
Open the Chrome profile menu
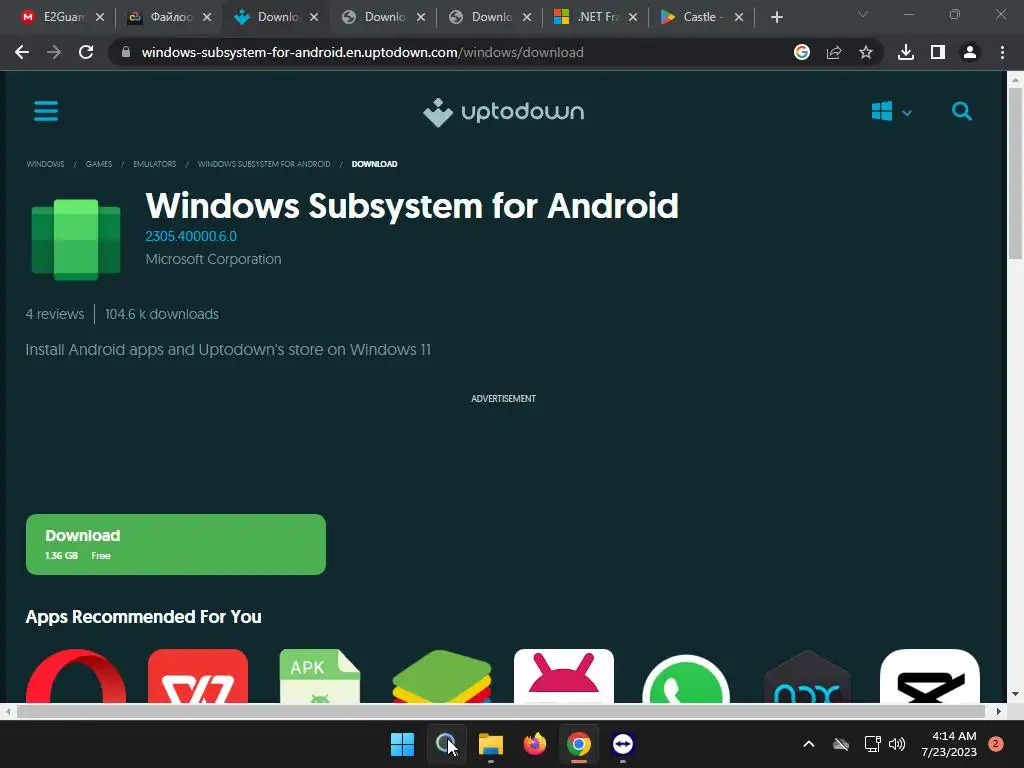click(x=970, y=52)
